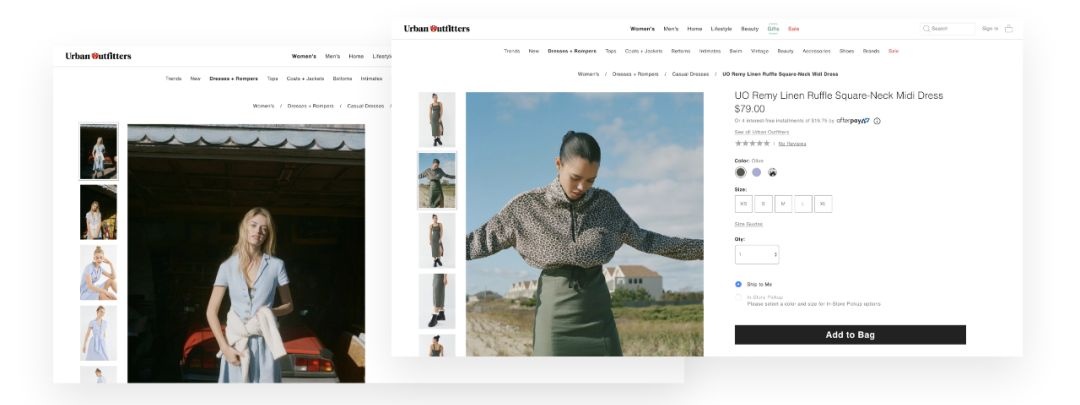Image resolution: width=1080 pixels, height=405 pixels.
Task: Show third thumbnail of seated model, back window
Action: tap(98, 273)
